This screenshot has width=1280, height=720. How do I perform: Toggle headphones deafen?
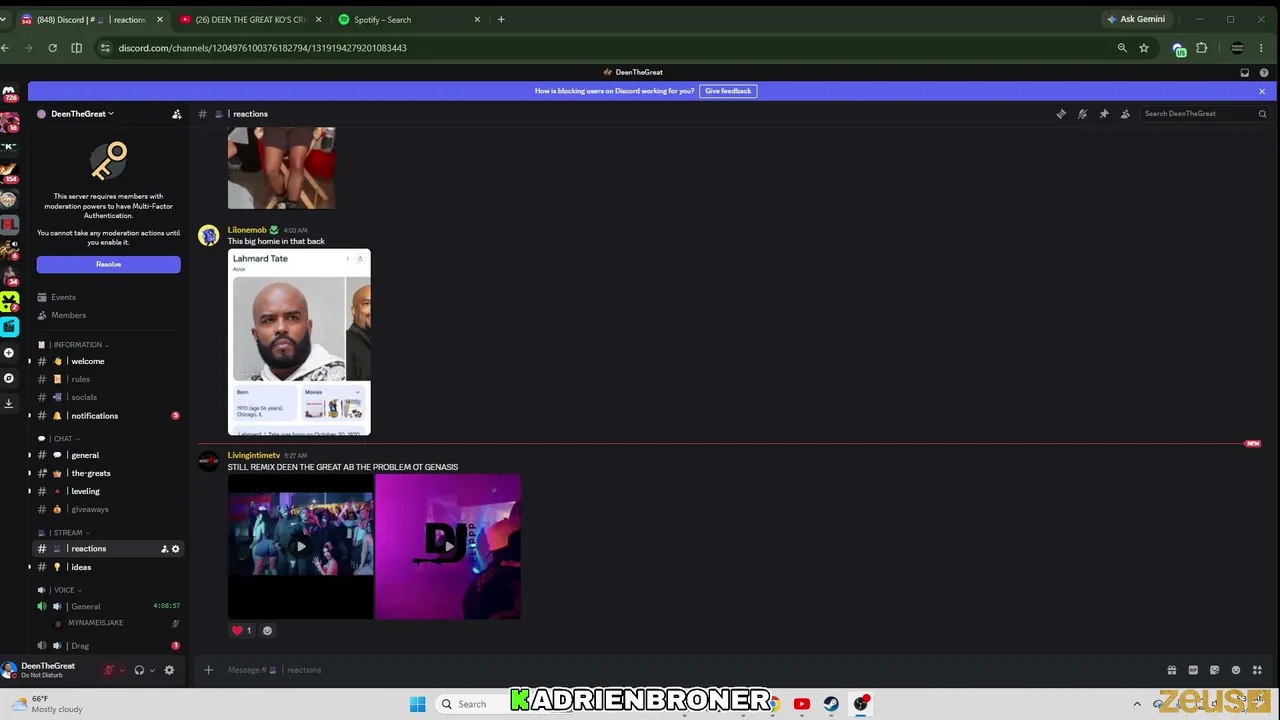139,670
